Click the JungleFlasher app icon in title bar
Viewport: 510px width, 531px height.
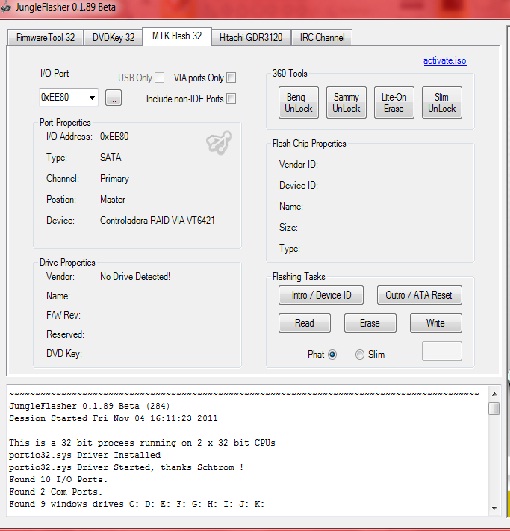(5, 7)
